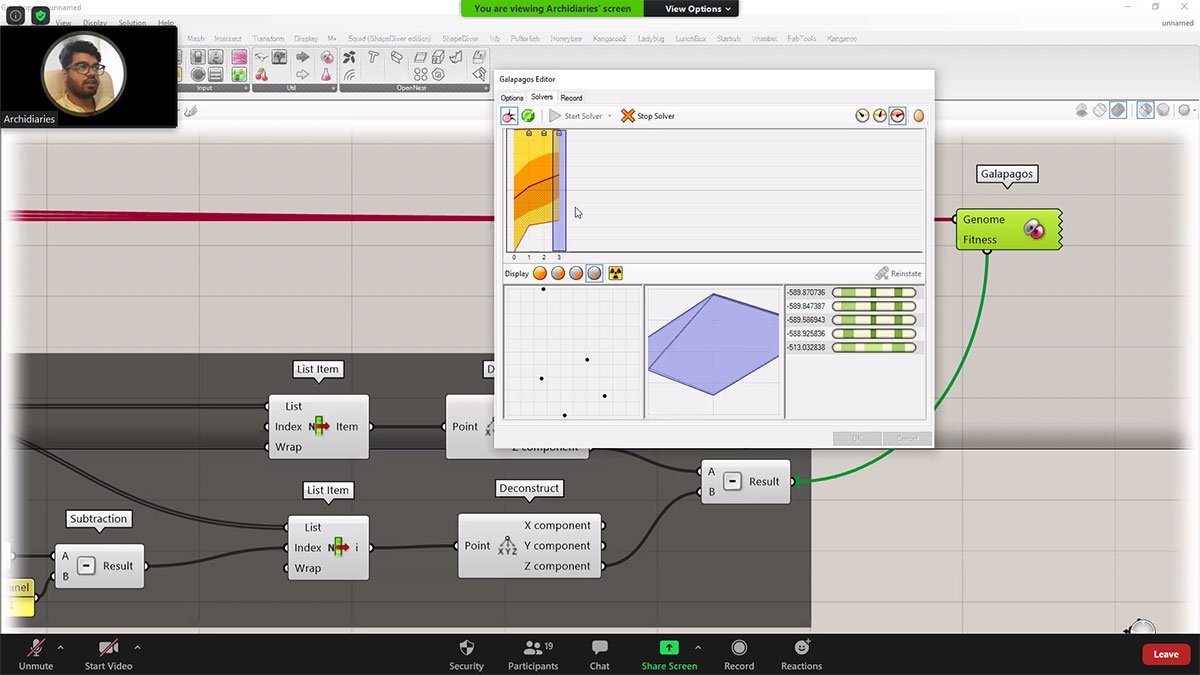Toggle the fourth gray Display sphere

pyautogui.click(x=594, y=273)
